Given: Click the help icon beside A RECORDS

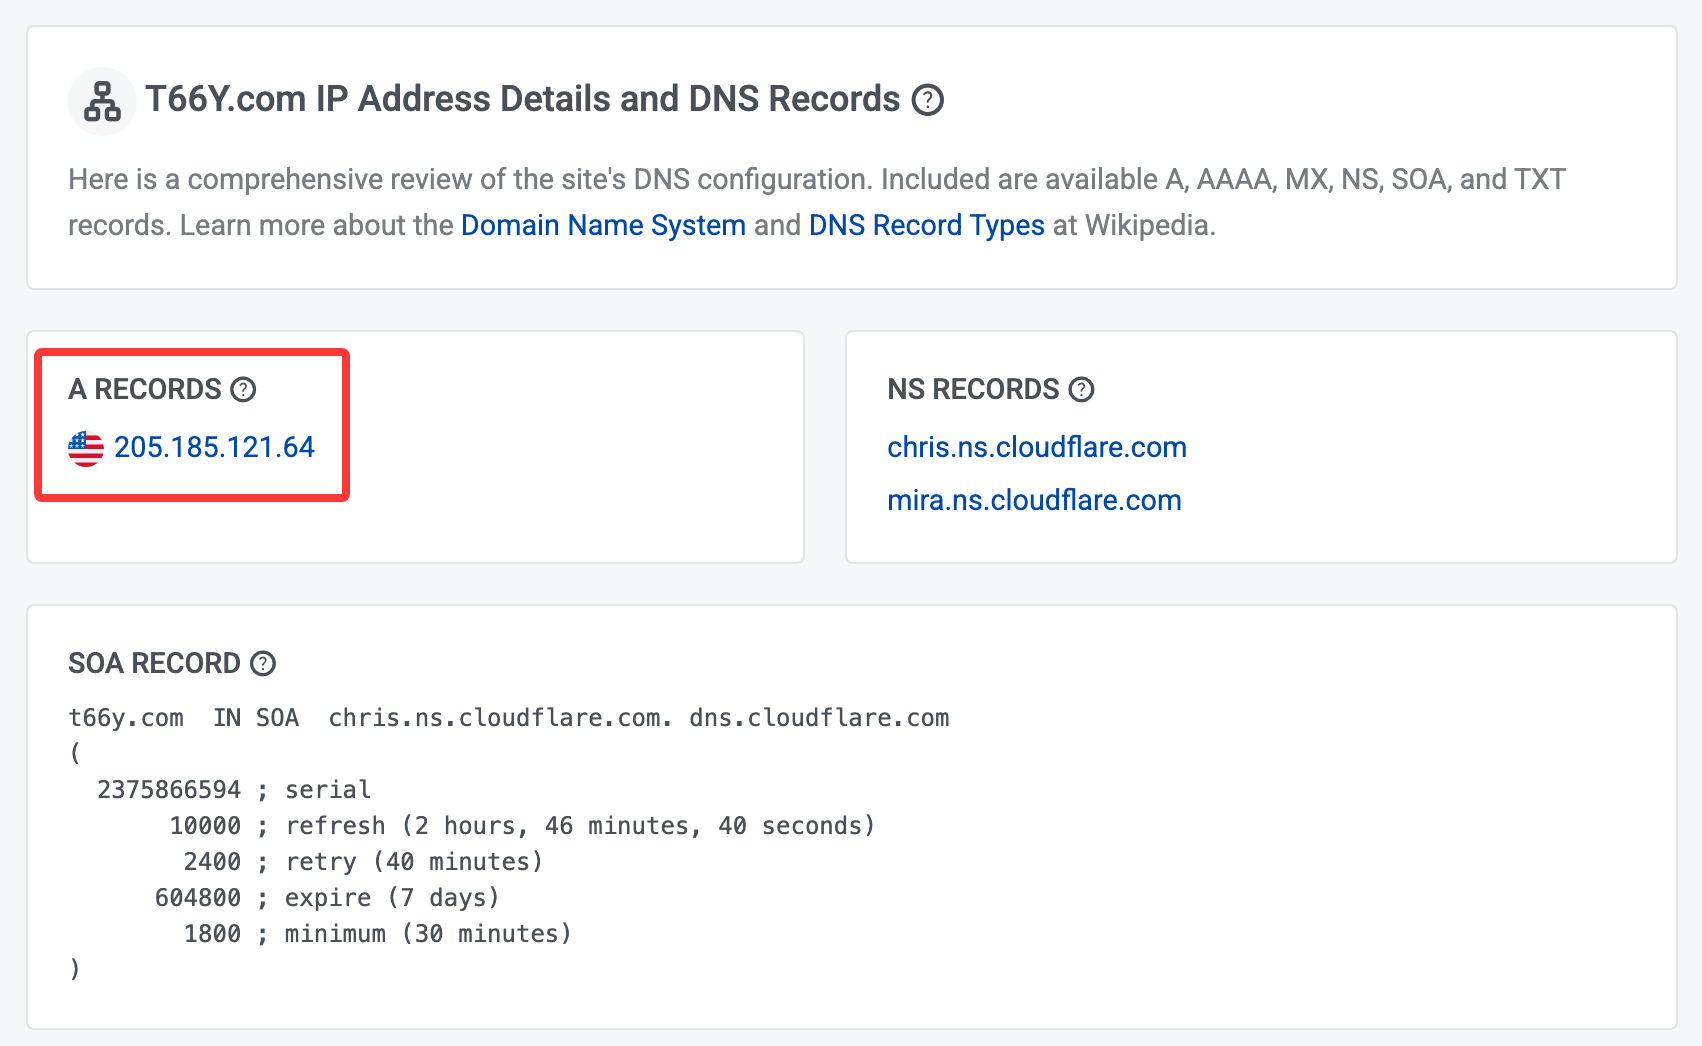Looking at the screenshot, I should pyautogui.click(x=243, y=389).
